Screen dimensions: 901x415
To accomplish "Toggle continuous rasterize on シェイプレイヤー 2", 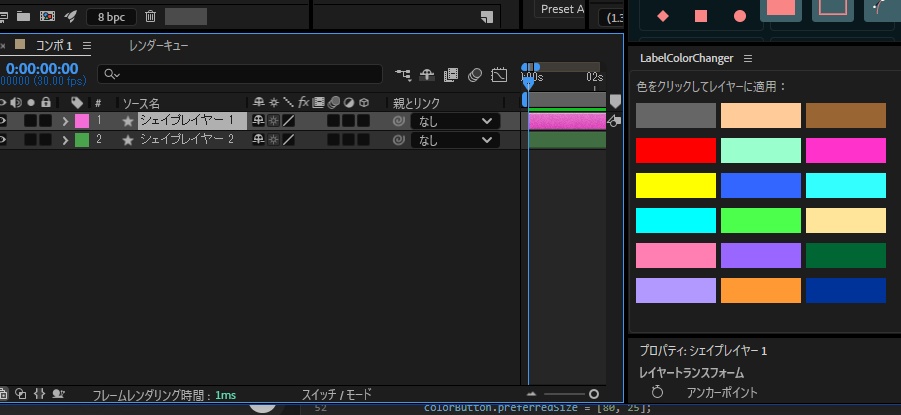I will [x=274, y=140].
